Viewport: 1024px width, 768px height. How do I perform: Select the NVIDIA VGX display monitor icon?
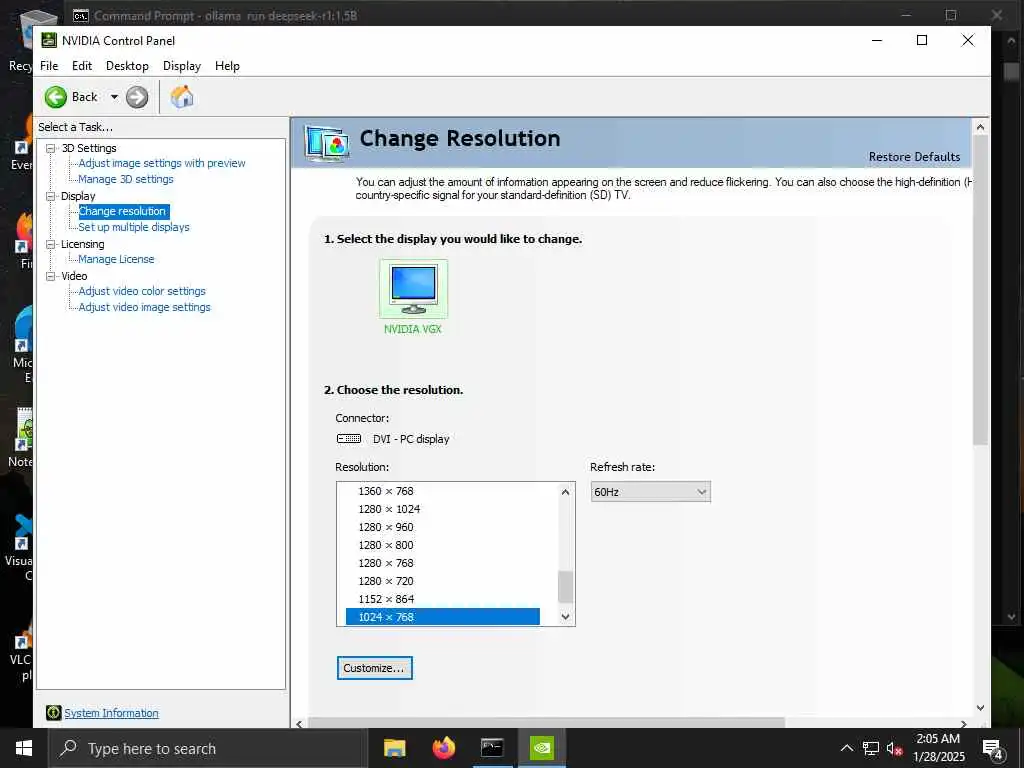pyautogui.click(x=413, y=288)
